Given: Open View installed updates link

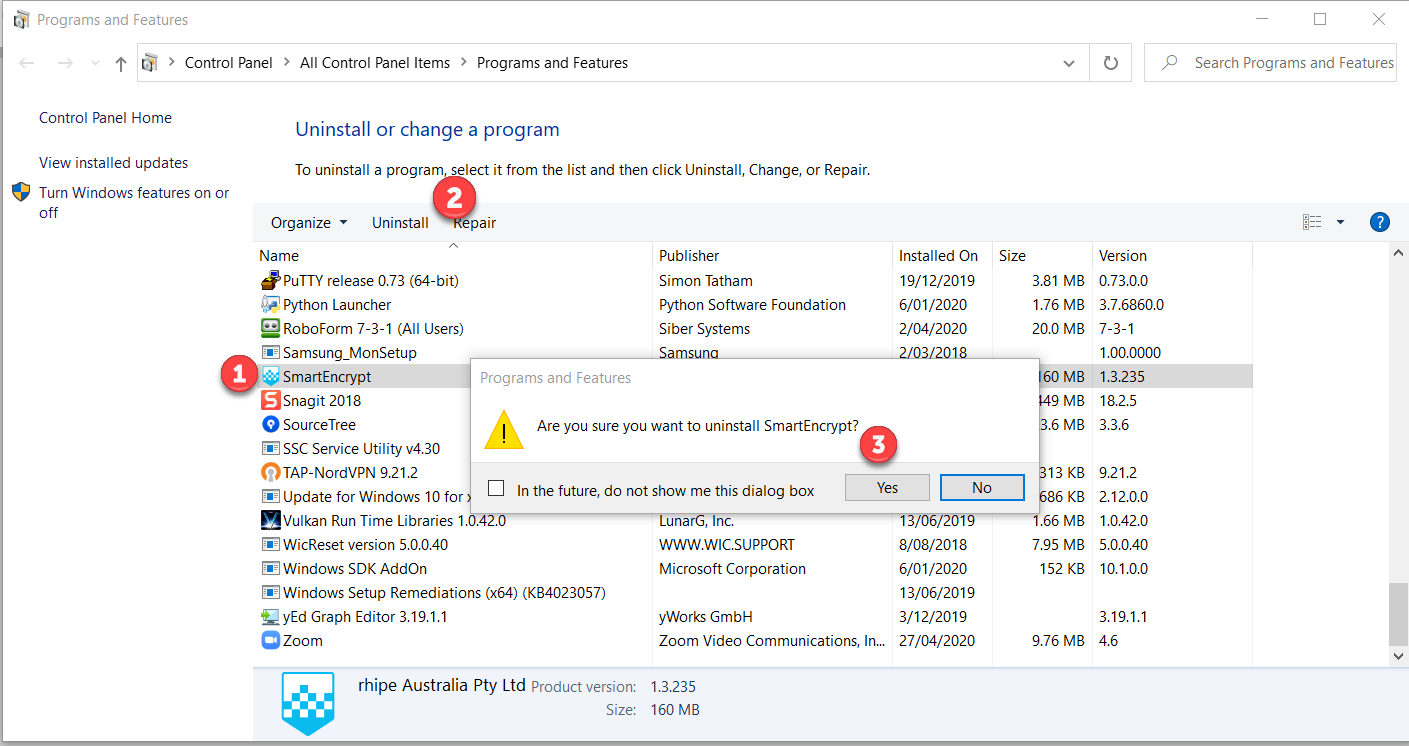Looking at the screenshot, I should (113, 163).
